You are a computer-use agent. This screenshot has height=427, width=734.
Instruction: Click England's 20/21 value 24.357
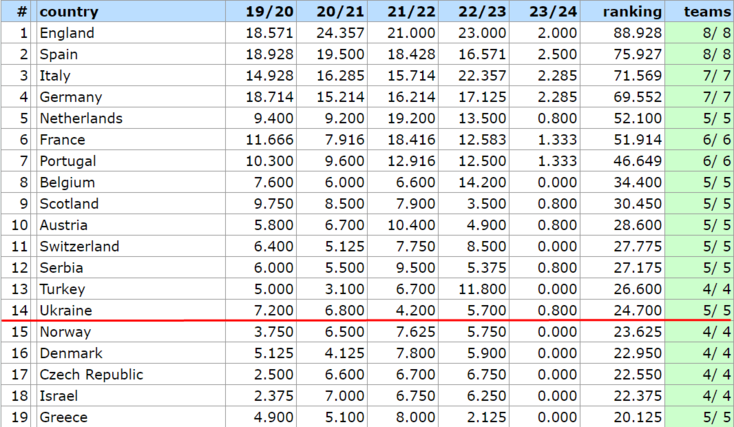coord(340,33)
